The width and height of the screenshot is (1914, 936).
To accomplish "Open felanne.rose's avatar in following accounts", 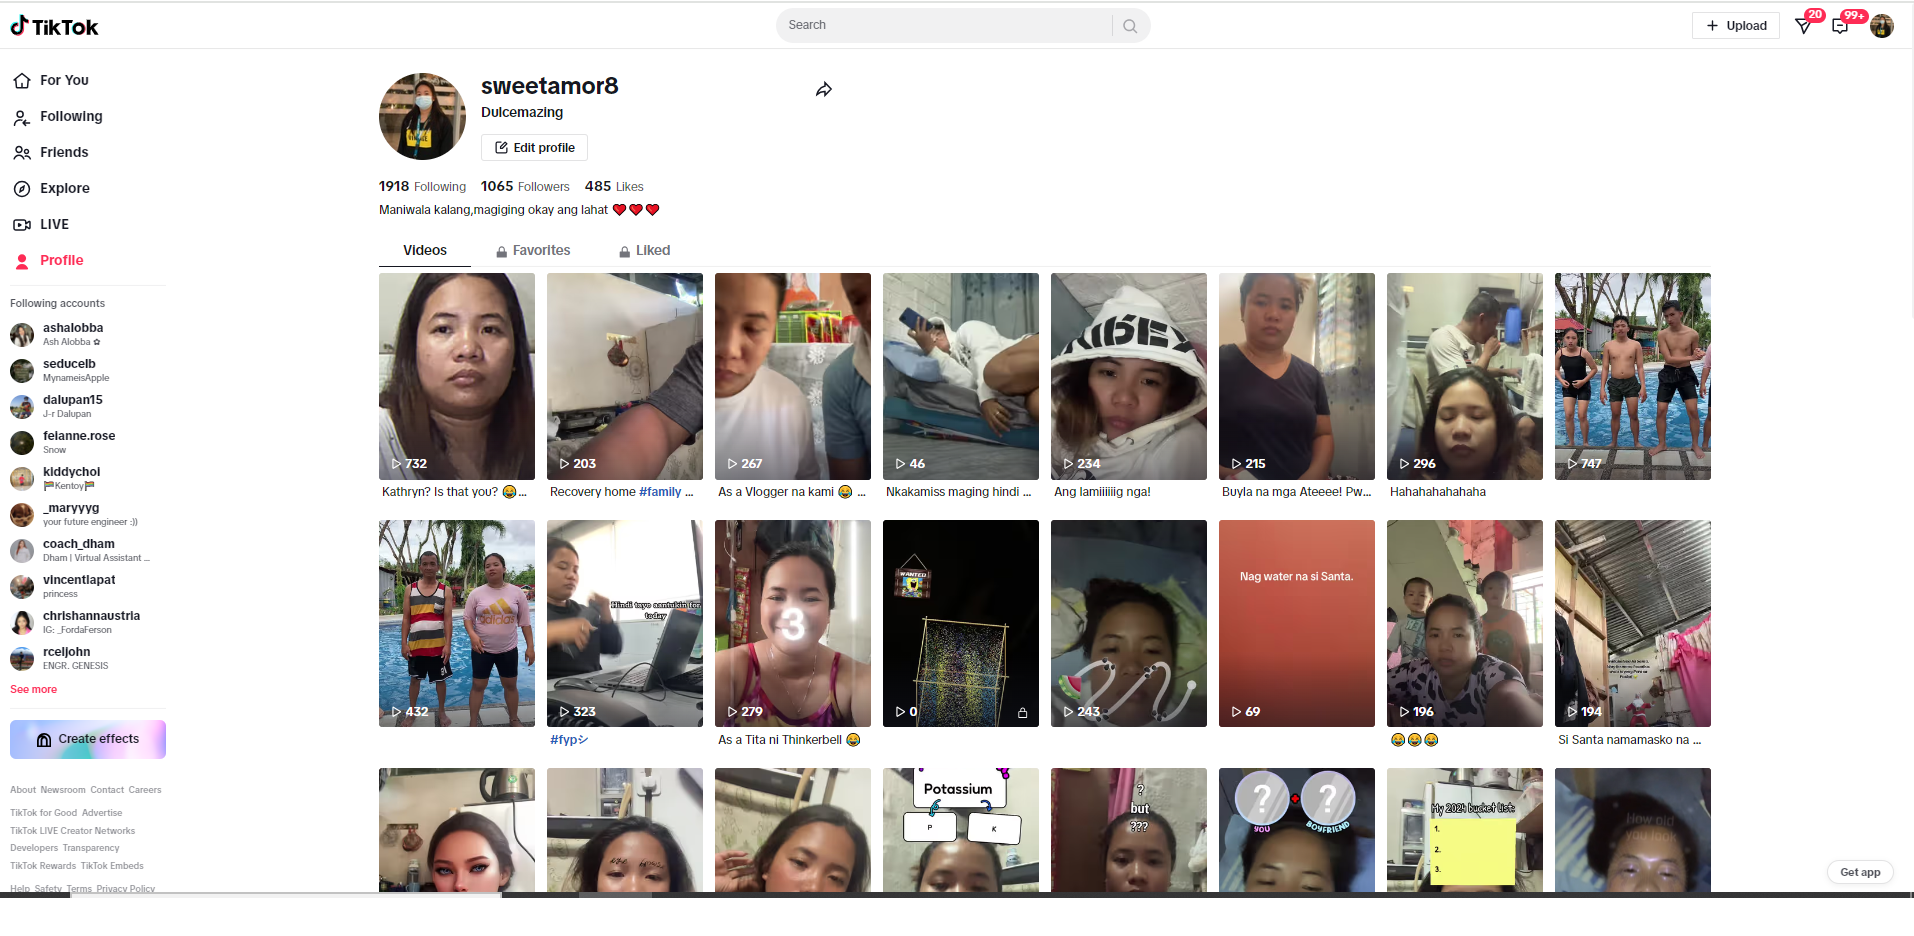I will click(22, 443).
